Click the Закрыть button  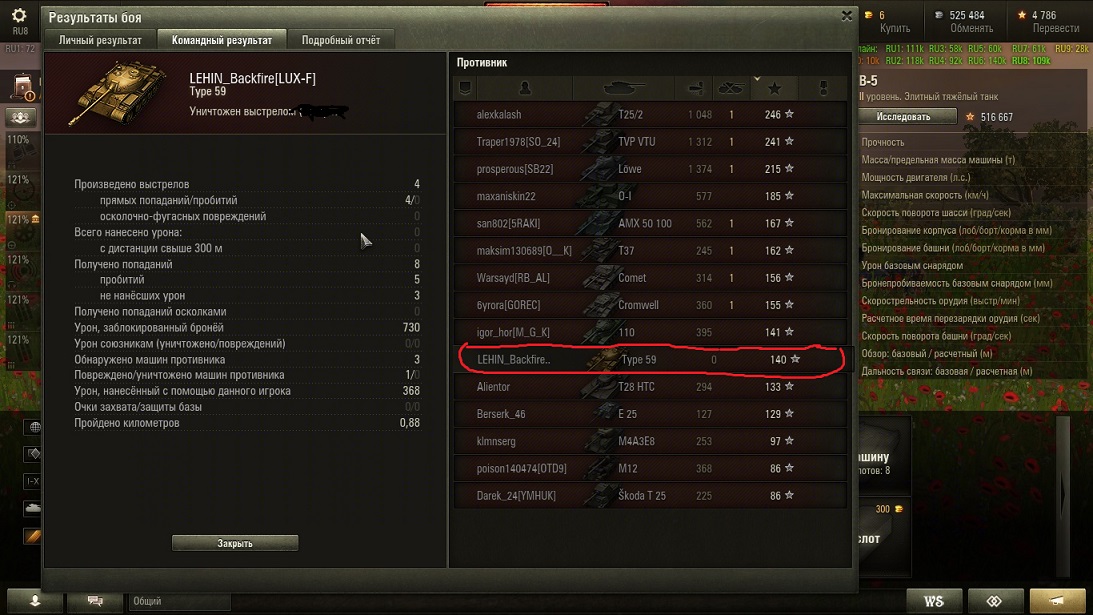235,543
